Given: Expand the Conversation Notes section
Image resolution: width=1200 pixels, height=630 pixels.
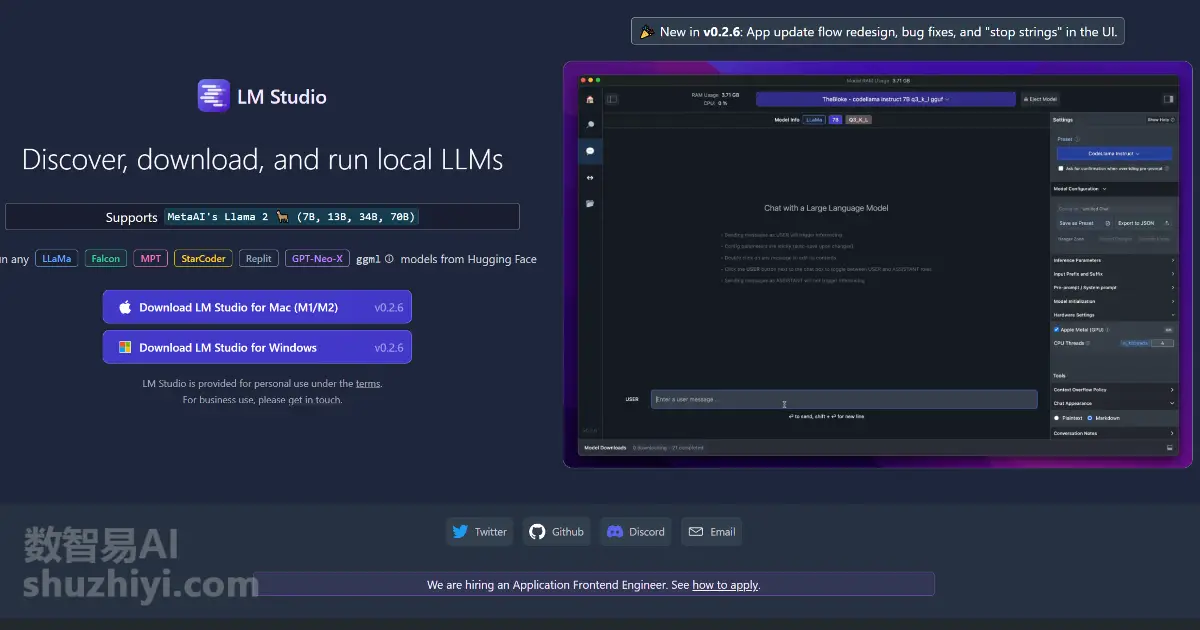Looking at the screenshot, I should (1113, 433).
